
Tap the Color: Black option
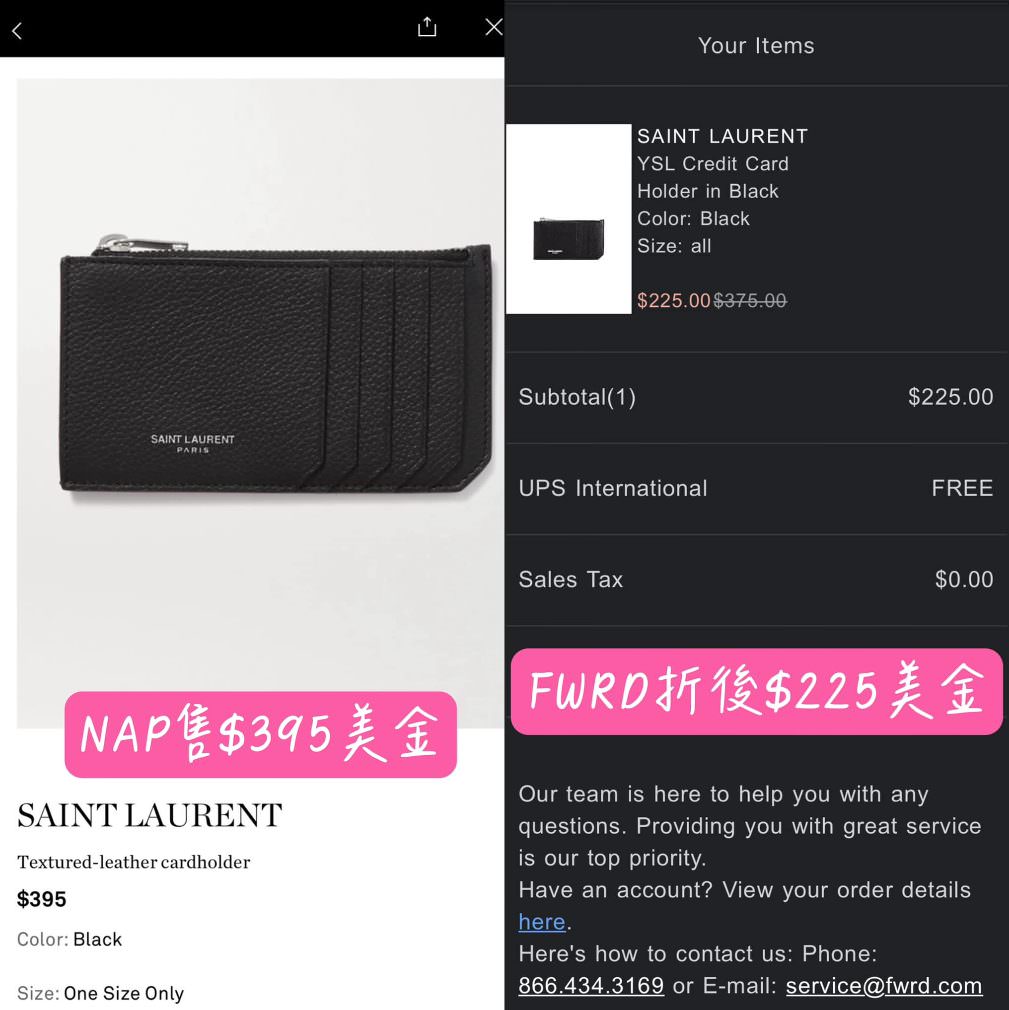[x=70, y=939]
